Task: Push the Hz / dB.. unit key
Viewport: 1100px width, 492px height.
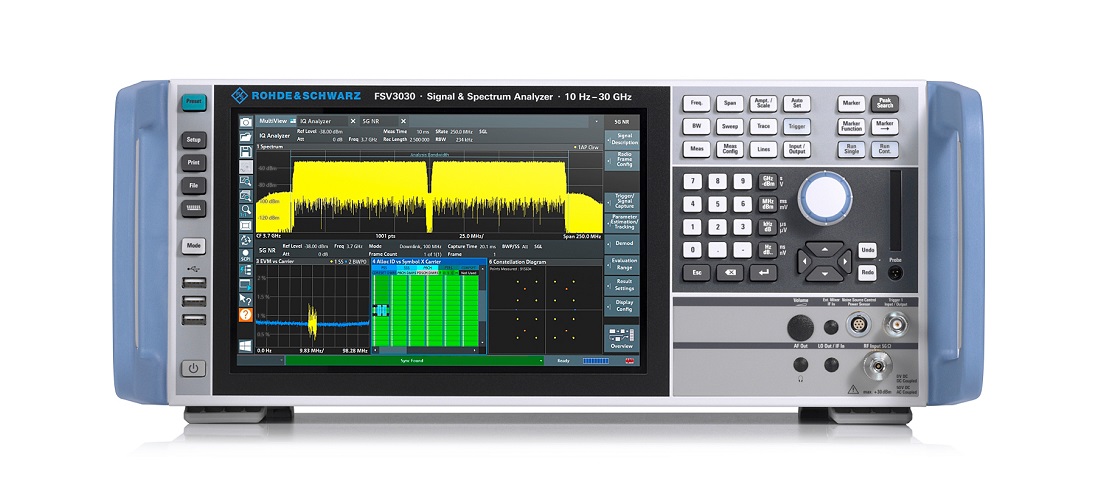Action: click(767, 249)
